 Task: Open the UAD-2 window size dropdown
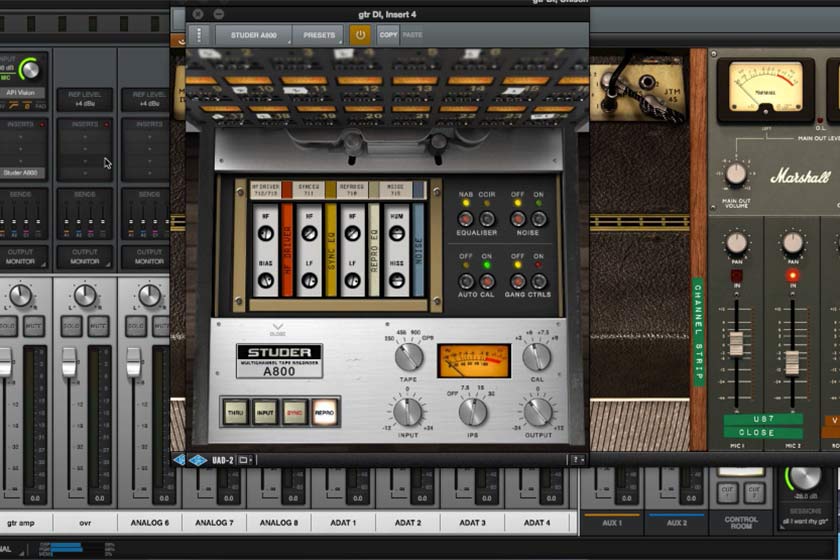[x=245, y=460]
